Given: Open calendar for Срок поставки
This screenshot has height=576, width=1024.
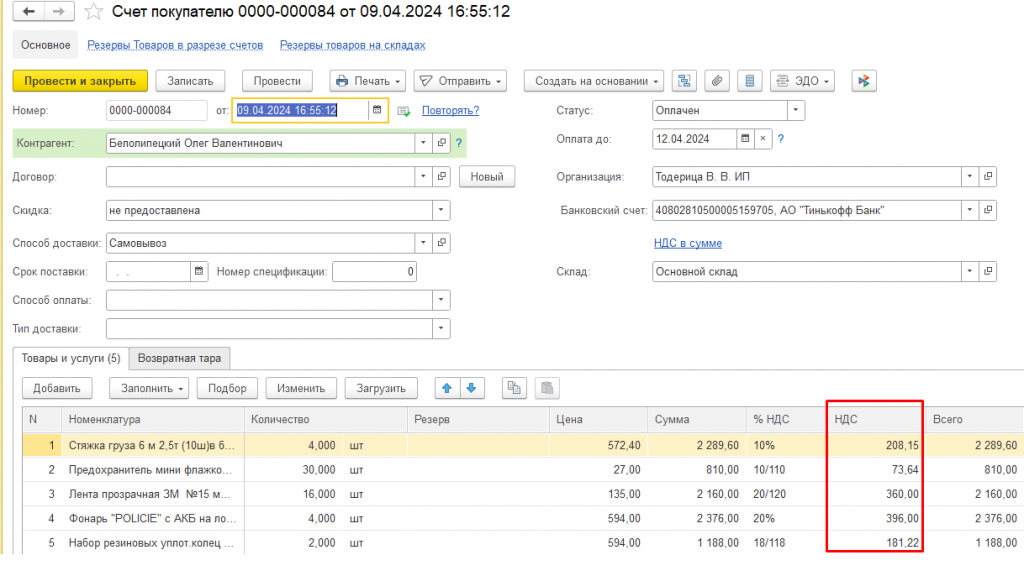Looking at the screenshot, I should click(199, 271).
